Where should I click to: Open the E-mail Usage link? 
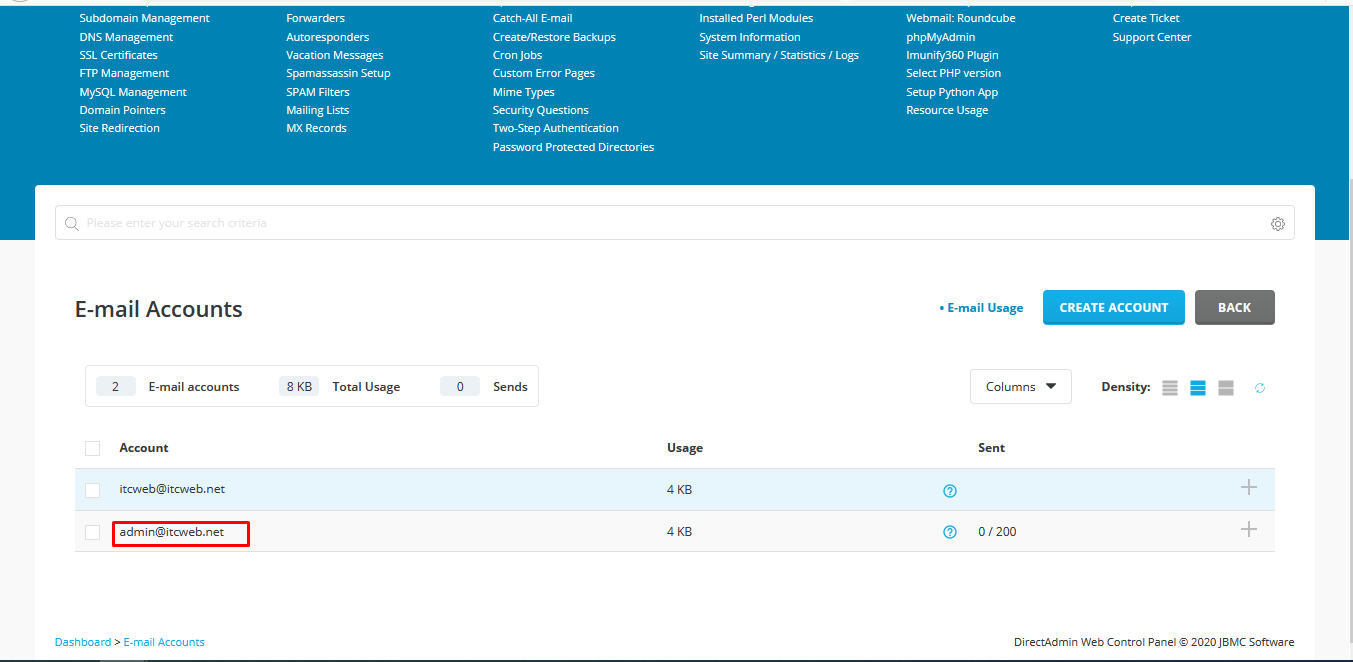coord(984,308)
